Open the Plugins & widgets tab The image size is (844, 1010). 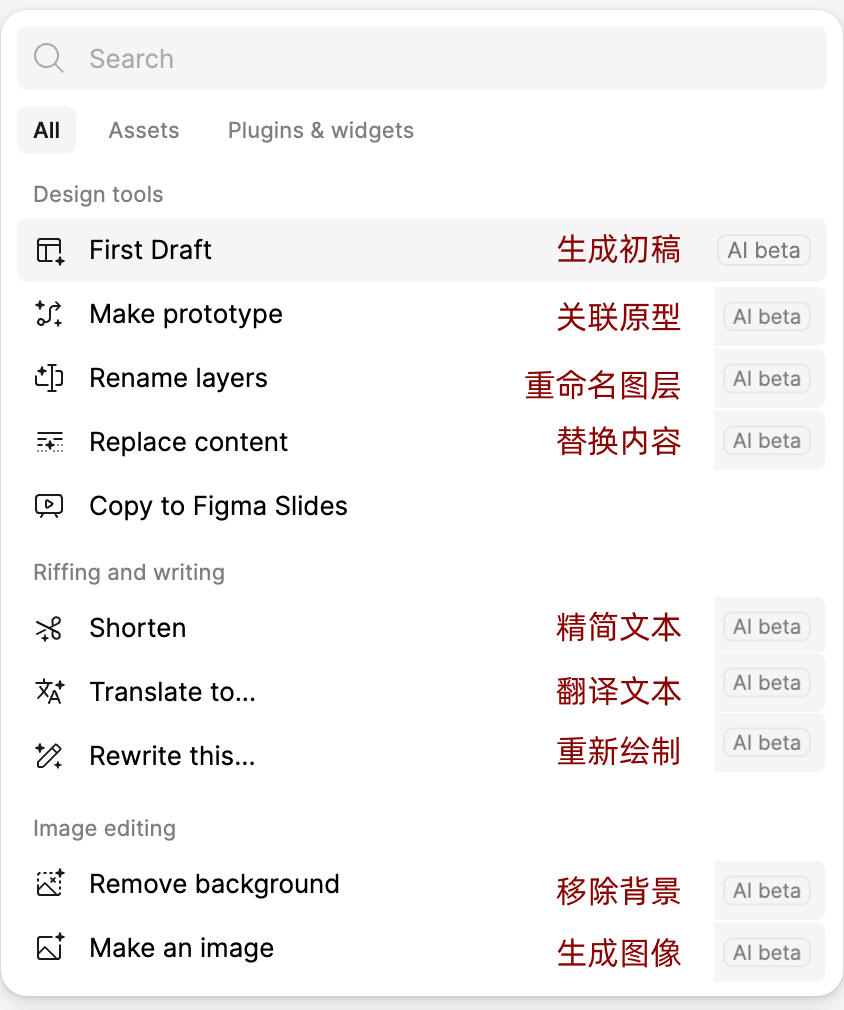click(321, 130)
